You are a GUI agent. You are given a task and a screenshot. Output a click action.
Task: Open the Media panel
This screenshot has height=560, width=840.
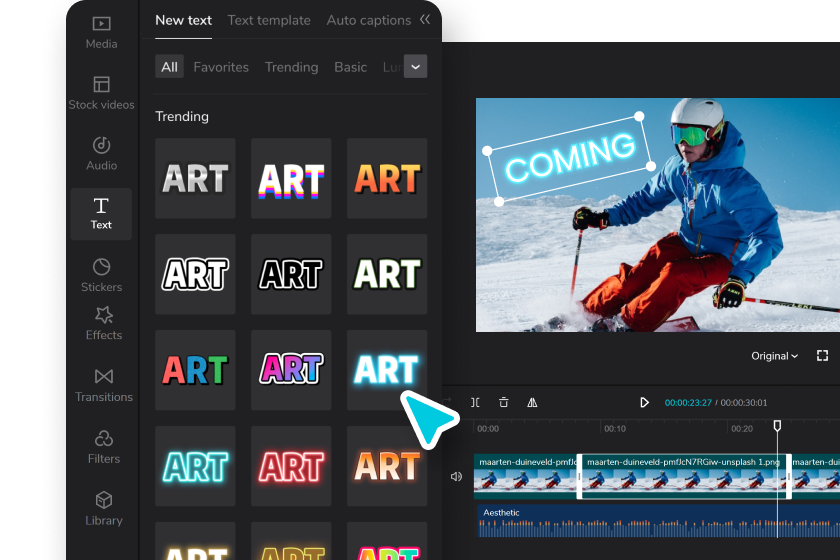[x=101, y=33]
